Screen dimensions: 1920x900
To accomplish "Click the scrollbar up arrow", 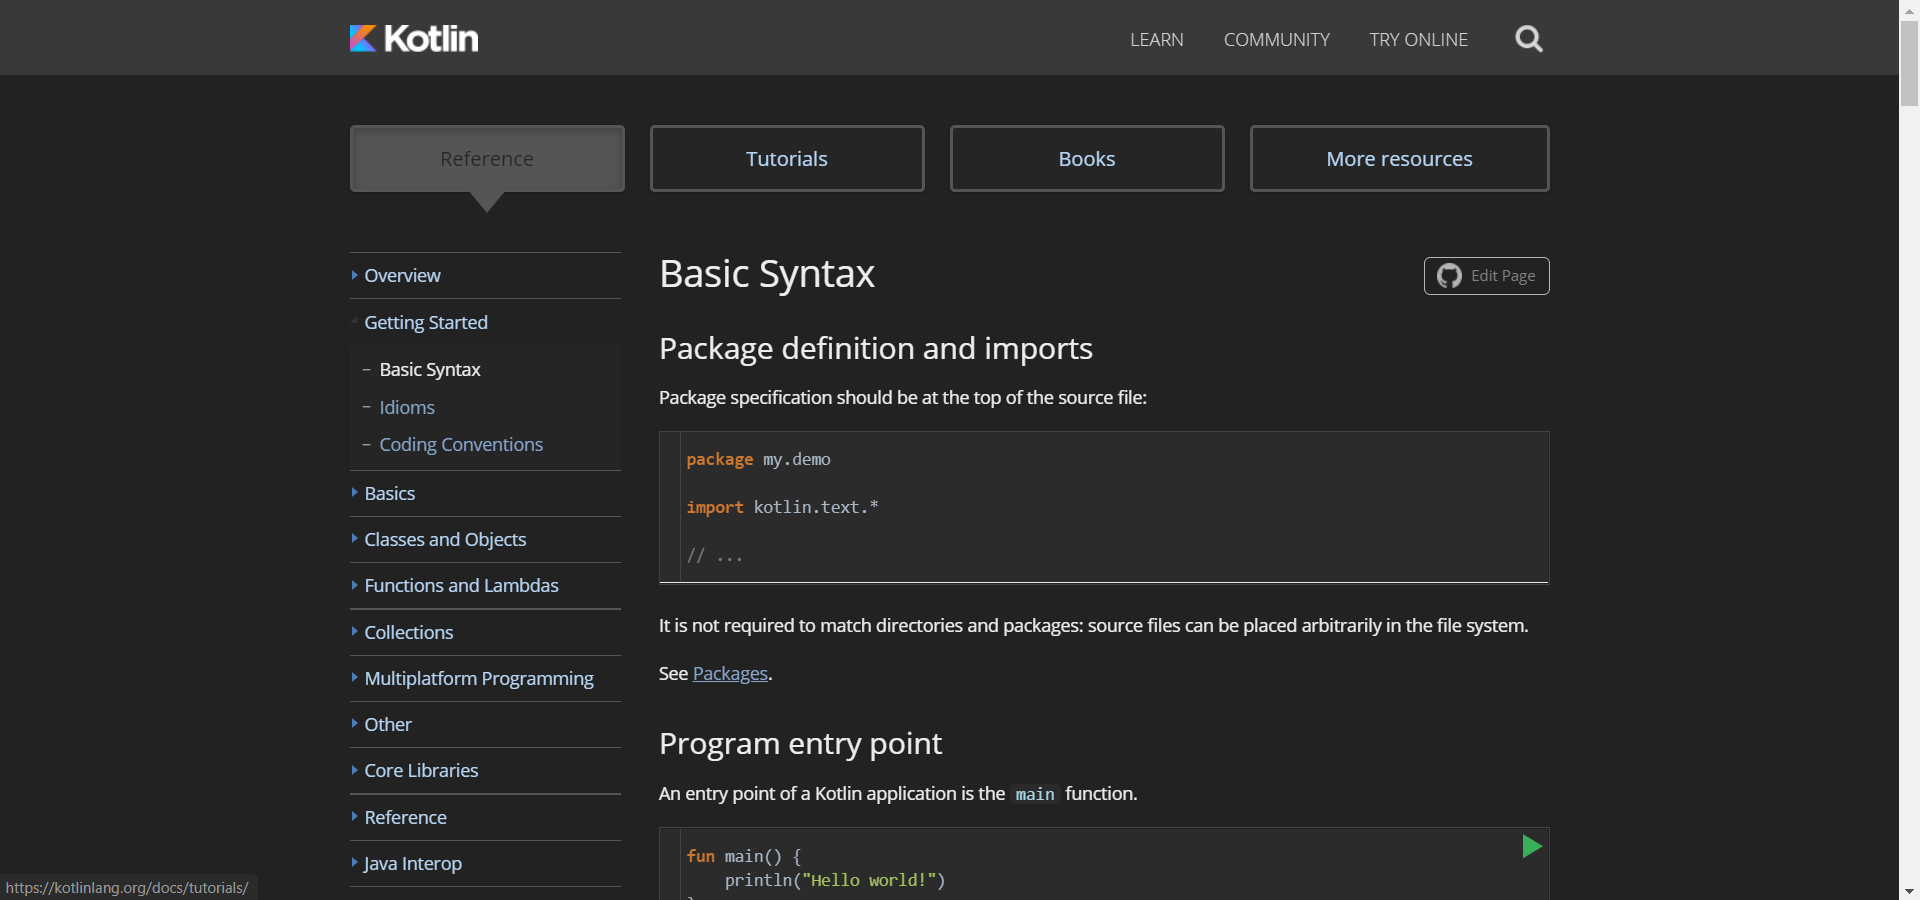I will [x=1908, y=9].
